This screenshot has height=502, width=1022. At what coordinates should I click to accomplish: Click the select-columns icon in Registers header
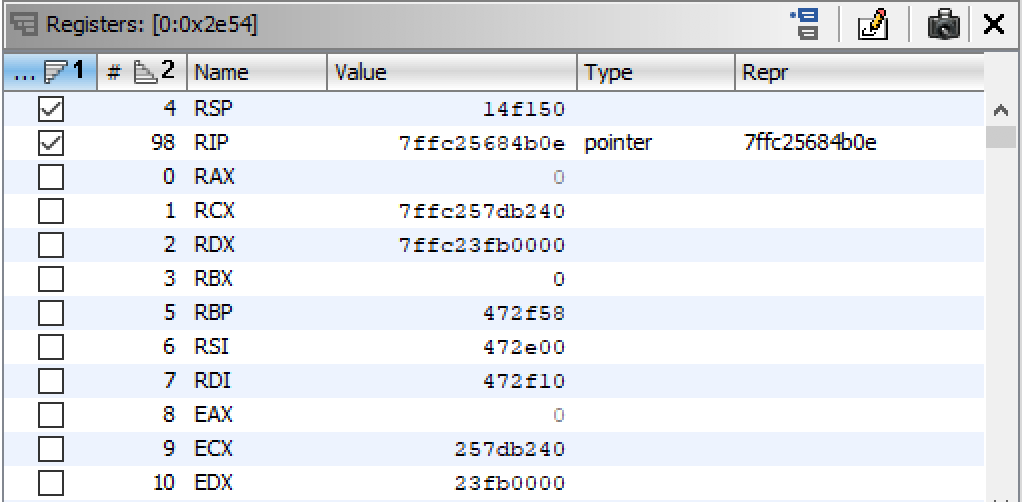[x=806, y=25]
